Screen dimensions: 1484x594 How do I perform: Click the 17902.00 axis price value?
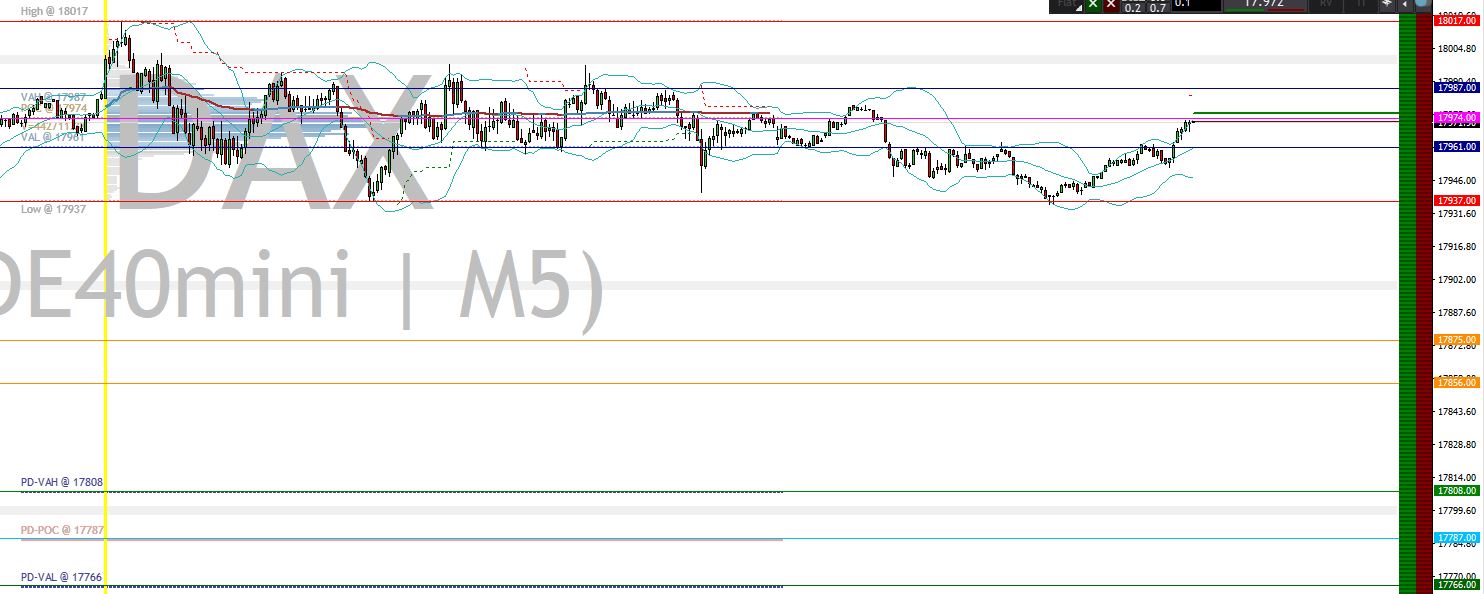pos(1456,280)
